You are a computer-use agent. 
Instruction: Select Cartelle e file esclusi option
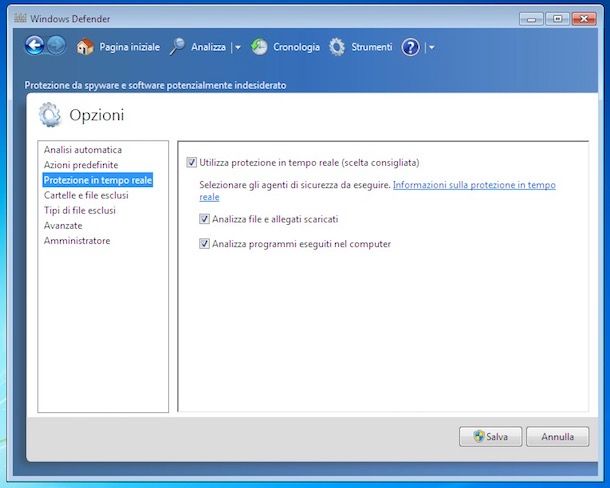86,195
